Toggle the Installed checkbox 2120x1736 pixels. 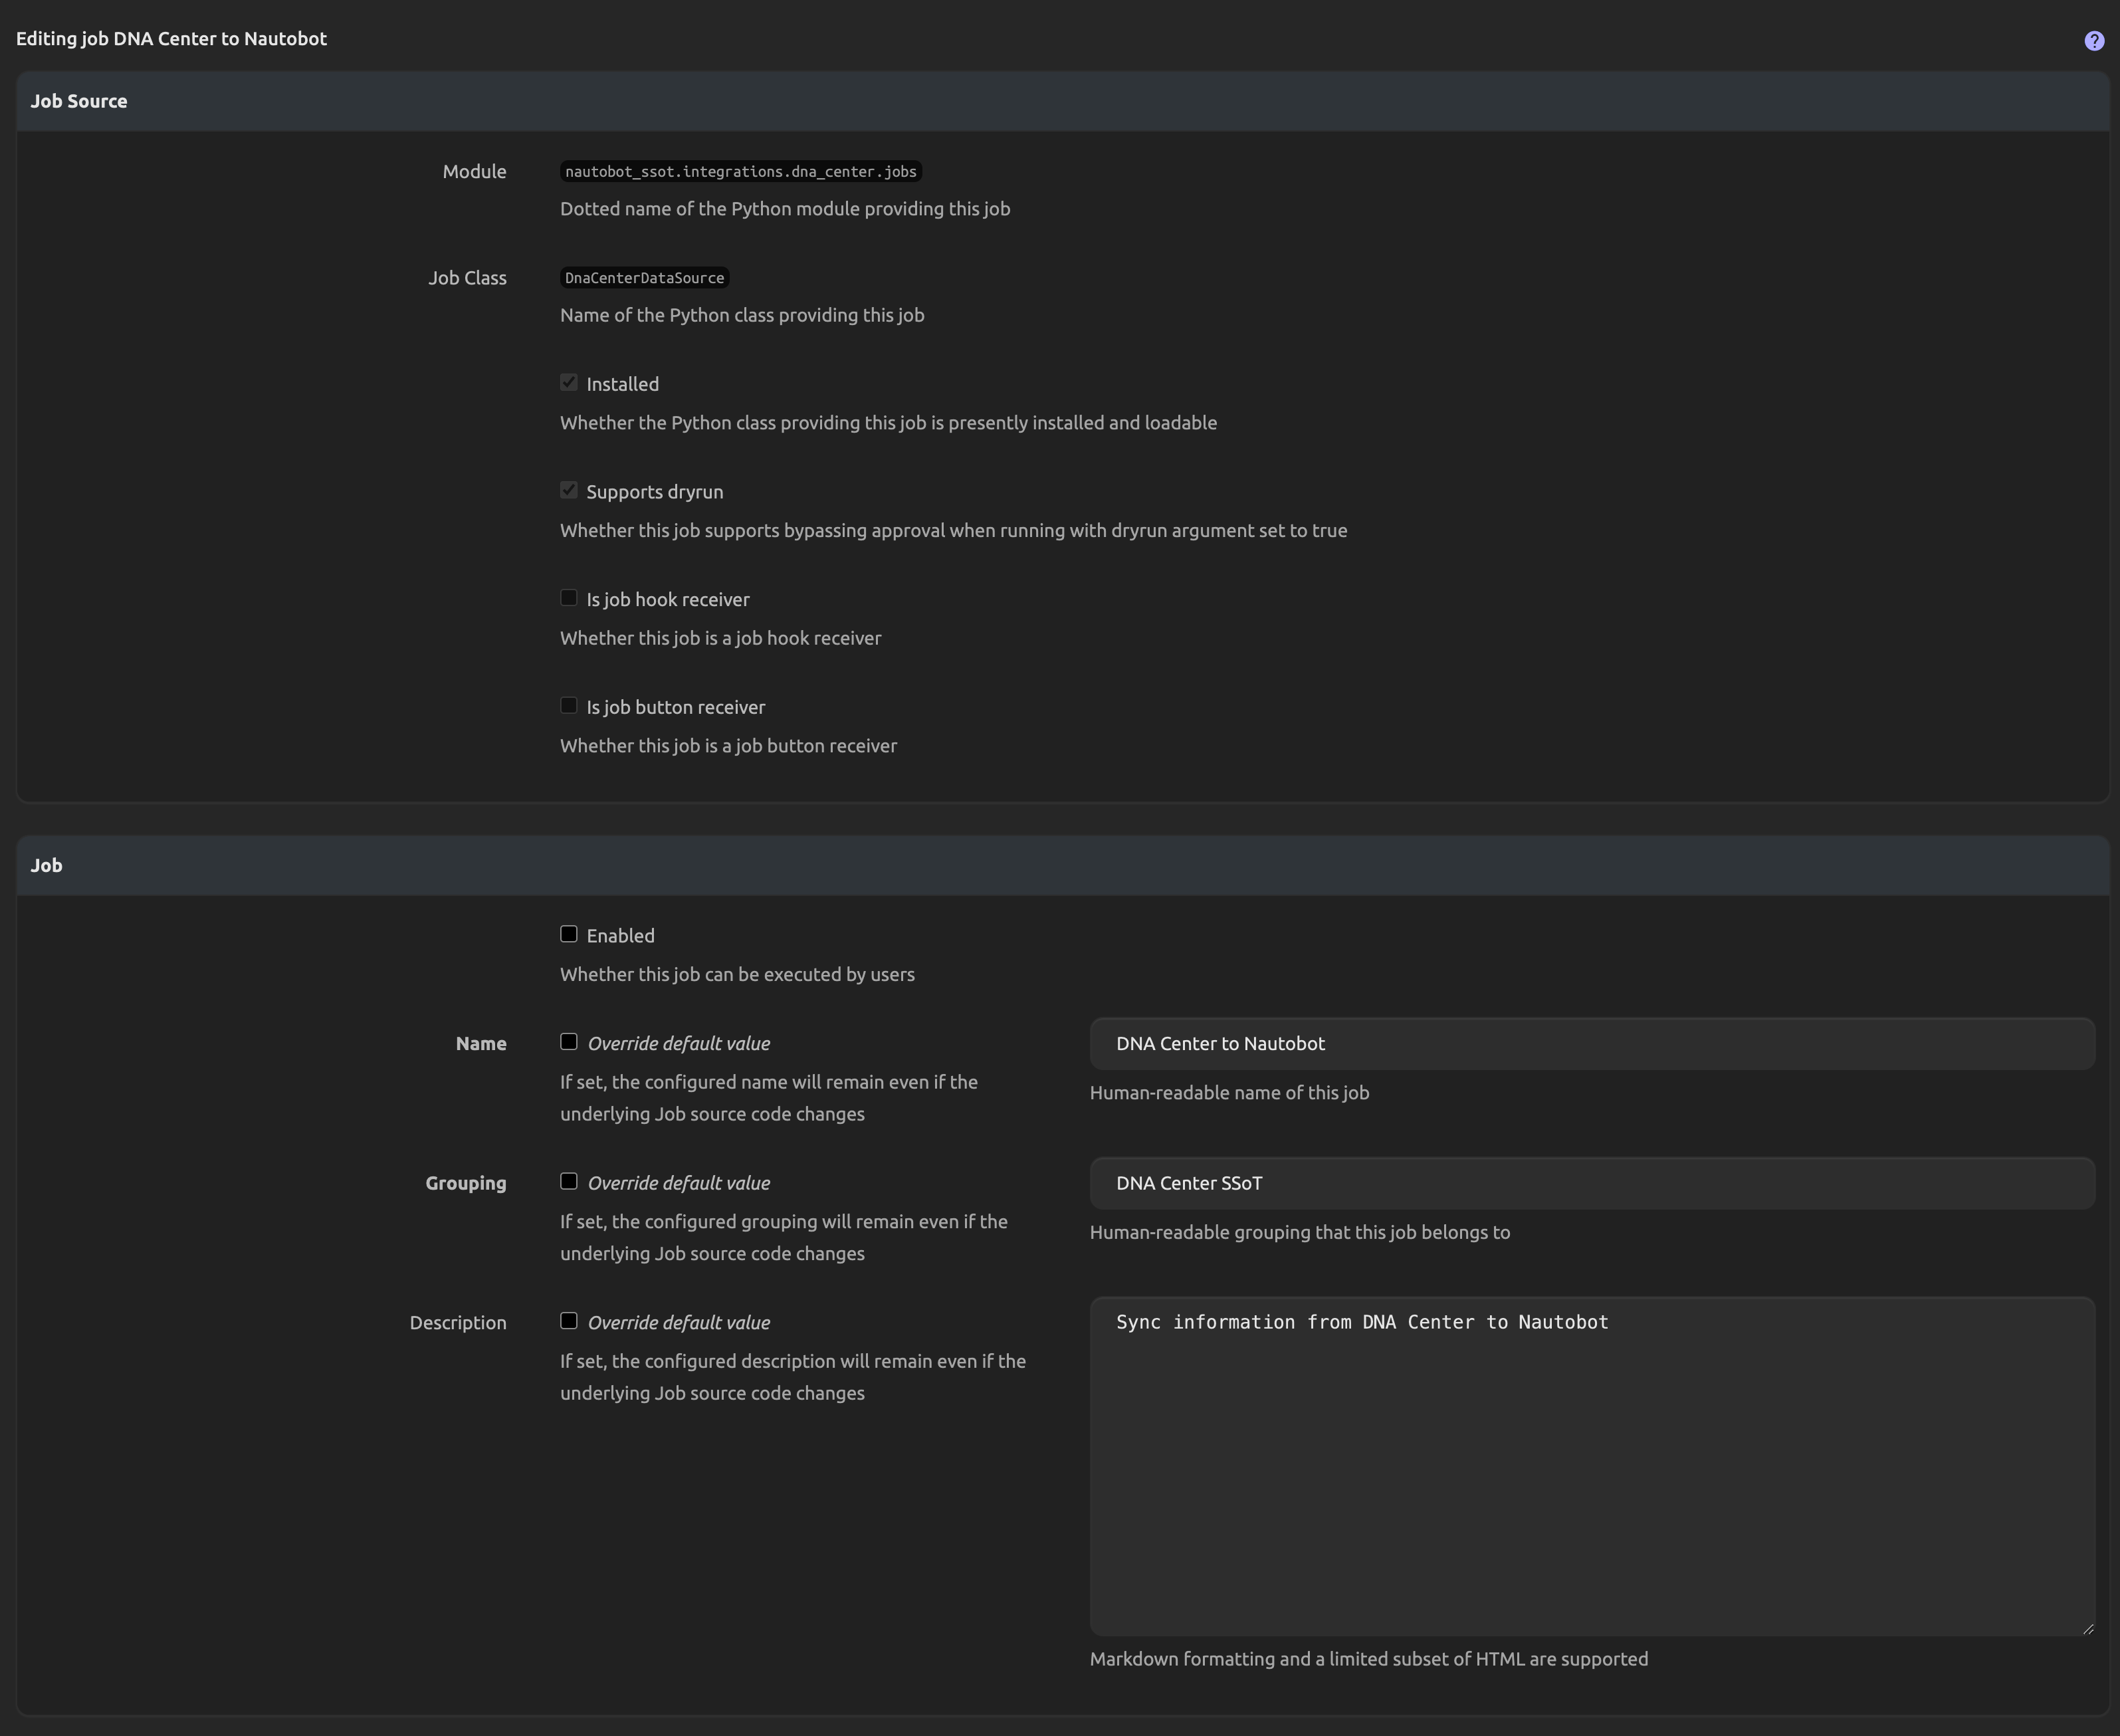pos(569,383)
